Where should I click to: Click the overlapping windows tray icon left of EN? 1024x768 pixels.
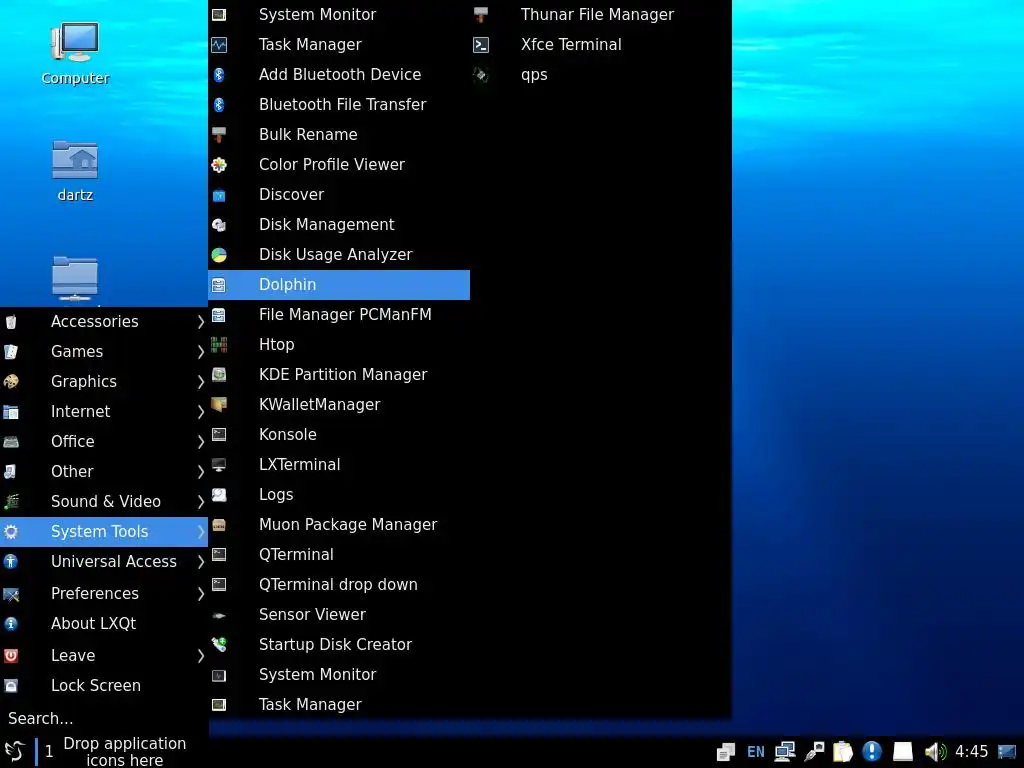pos(726,752)
